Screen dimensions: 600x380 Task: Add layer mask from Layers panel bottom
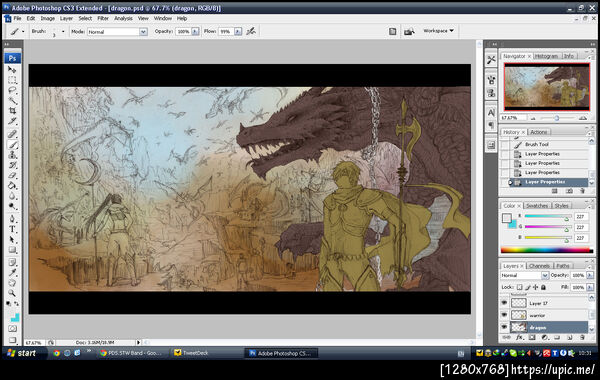[x=532, y=338]
